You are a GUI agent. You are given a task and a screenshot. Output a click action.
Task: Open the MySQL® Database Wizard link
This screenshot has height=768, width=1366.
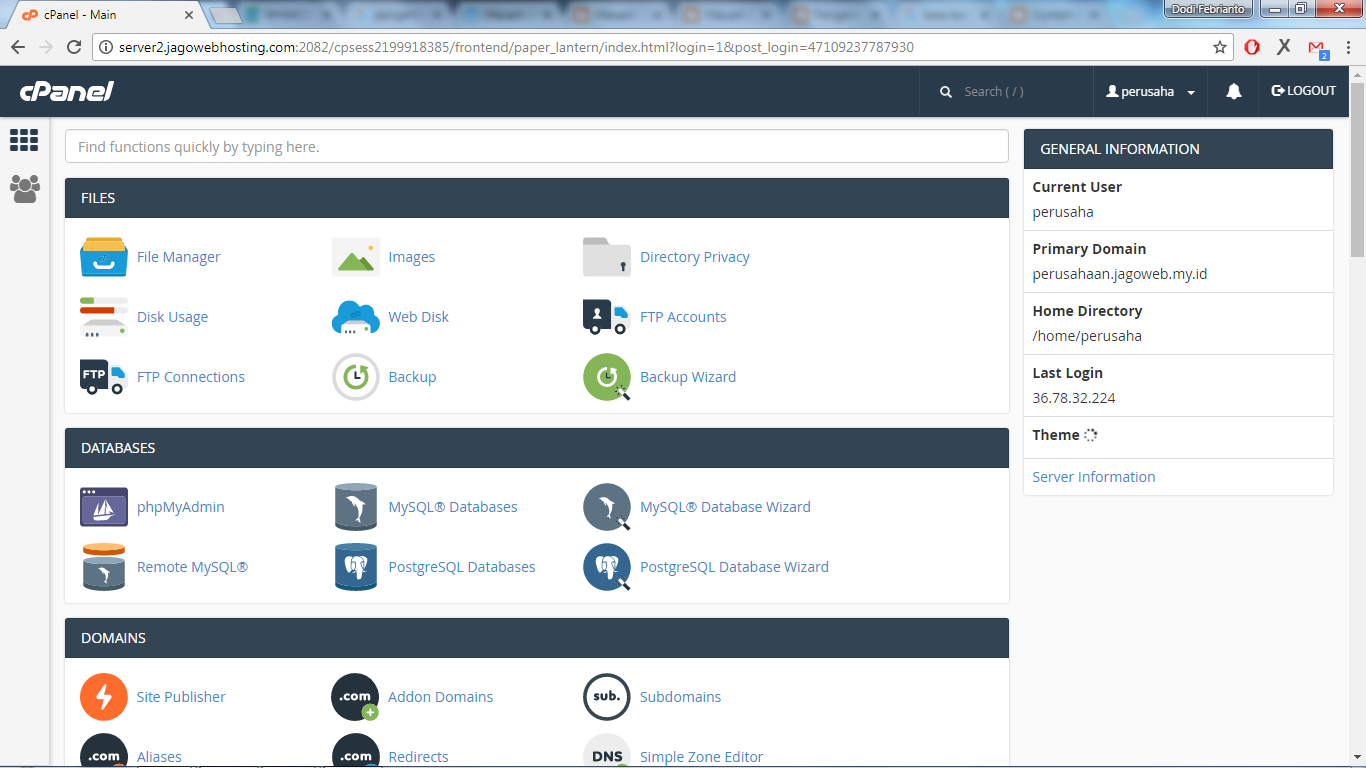724,507
